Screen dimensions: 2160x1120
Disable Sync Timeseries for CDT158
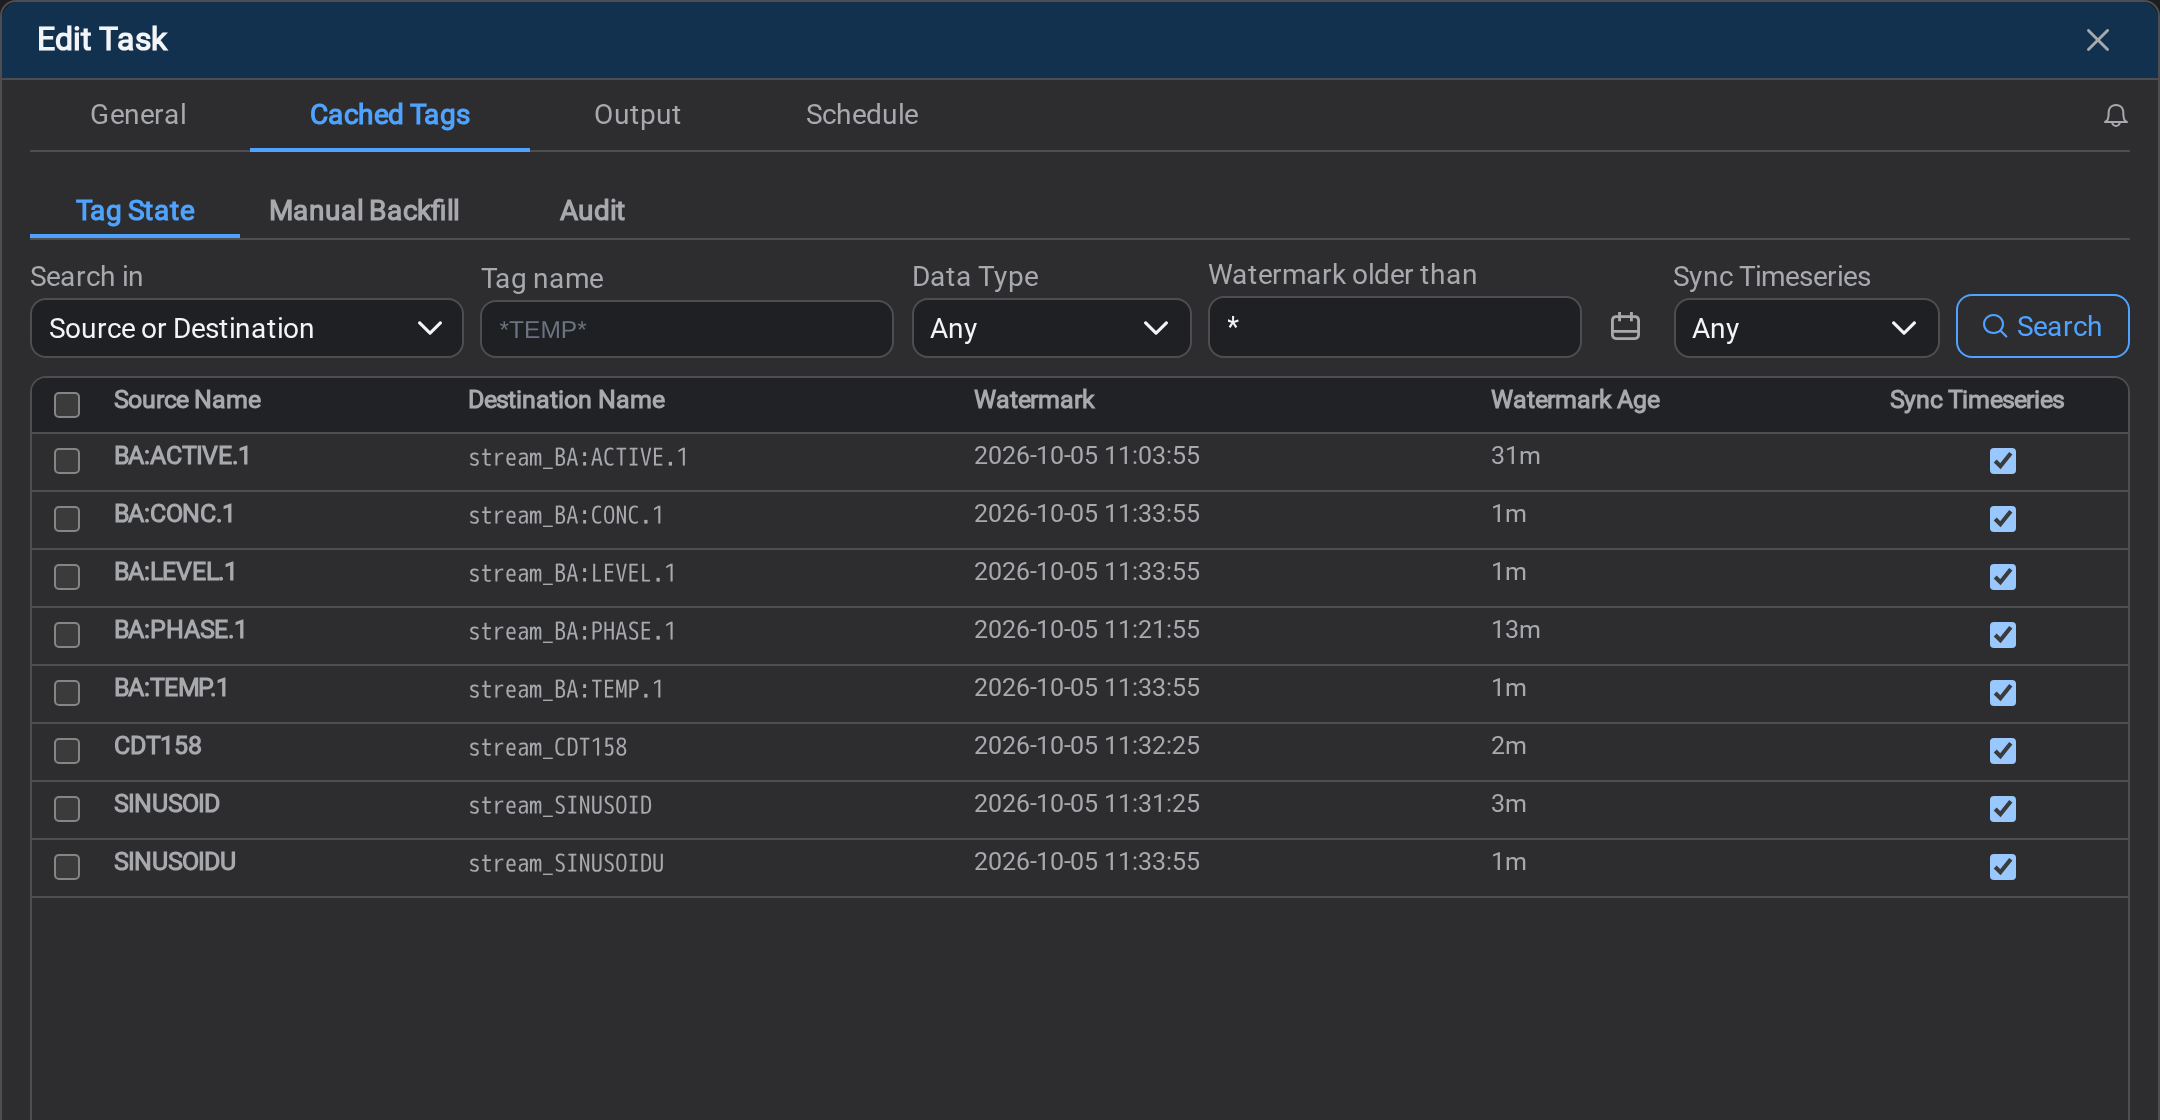coord(2002,751)
